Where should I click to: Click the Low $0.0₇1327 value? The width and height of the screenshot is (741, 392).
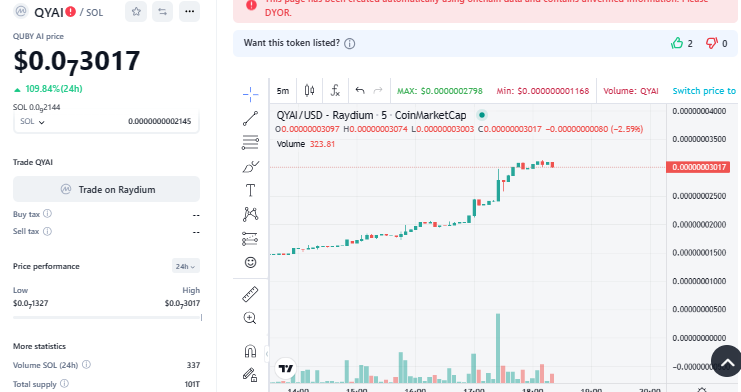coord(31,304)
